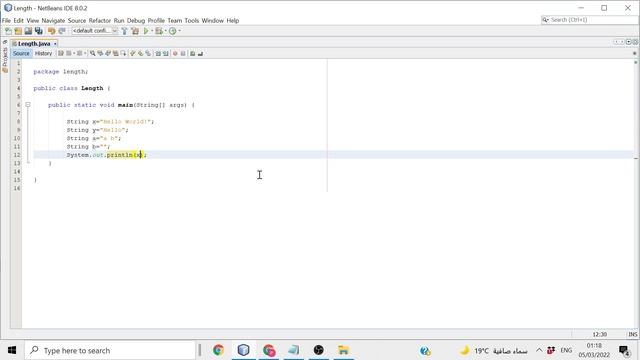The image size is (640, 360).
Task: Open the notification center icon
Action: [624, 350]
